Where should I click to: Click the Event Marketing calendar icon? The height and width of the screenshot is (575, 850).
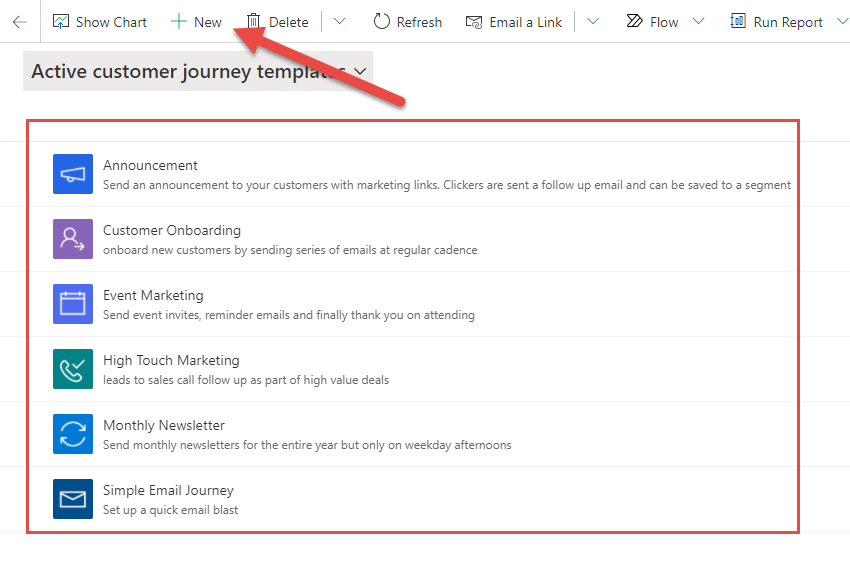click(x=73, y=304)
